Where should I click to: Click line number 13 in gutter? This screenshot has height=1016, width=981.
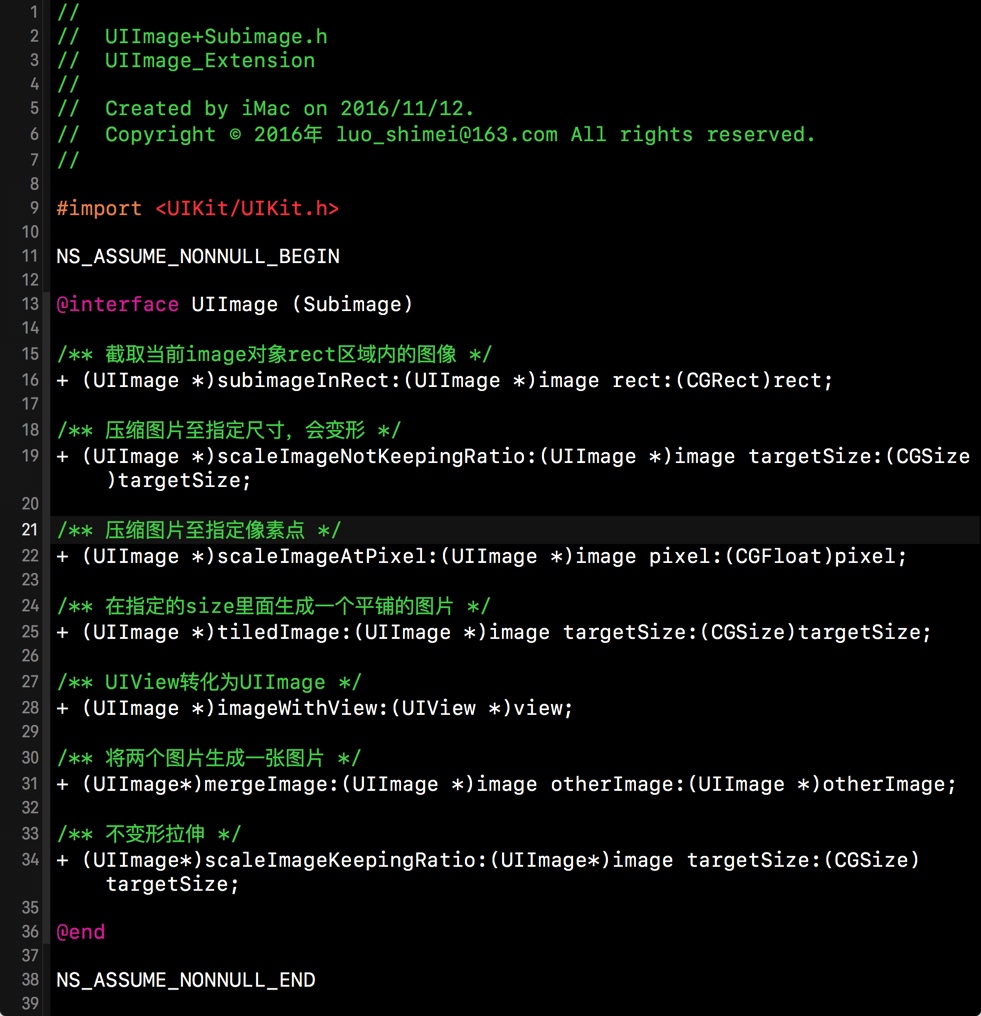click(30, 304)
